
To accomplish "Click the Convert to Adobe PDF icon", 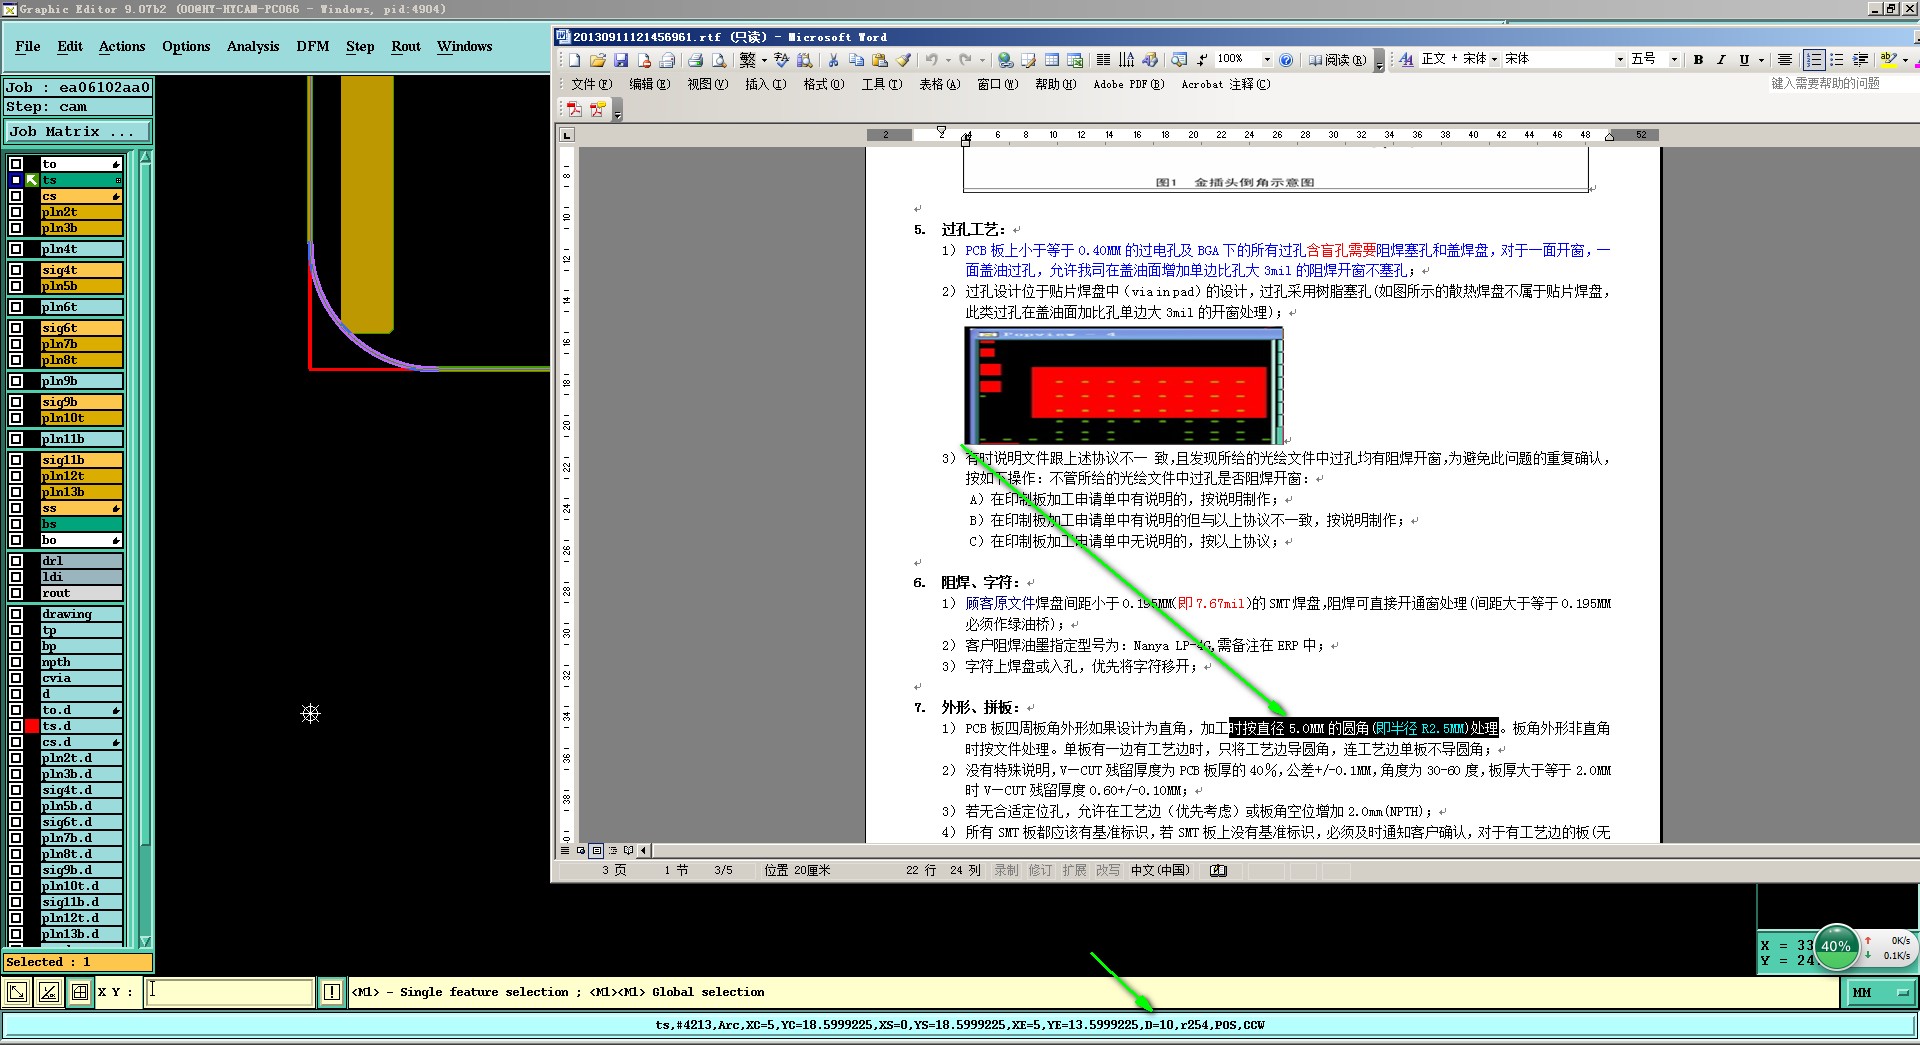I will point(575,109).
